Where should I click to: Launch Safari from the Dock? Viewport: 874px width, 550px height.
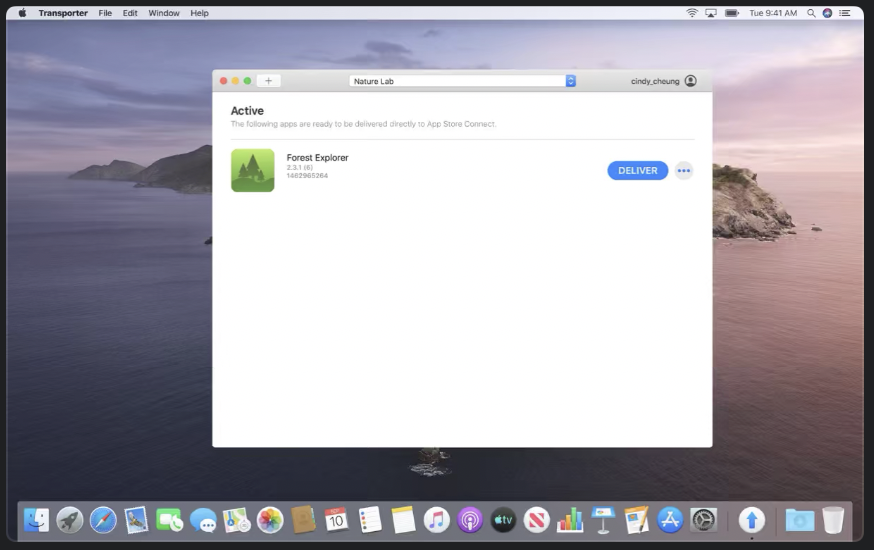click(103, 520)
